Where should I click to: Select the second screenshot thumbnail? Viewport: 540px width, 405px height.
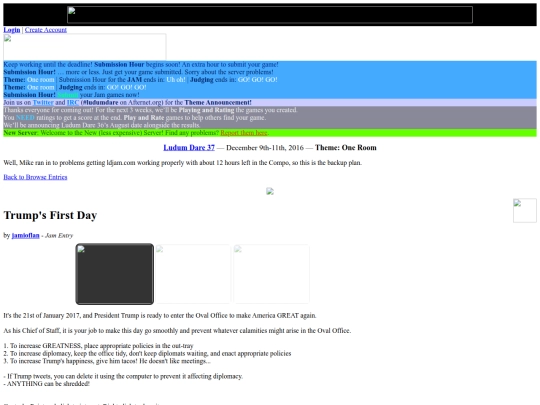[193, 274]
